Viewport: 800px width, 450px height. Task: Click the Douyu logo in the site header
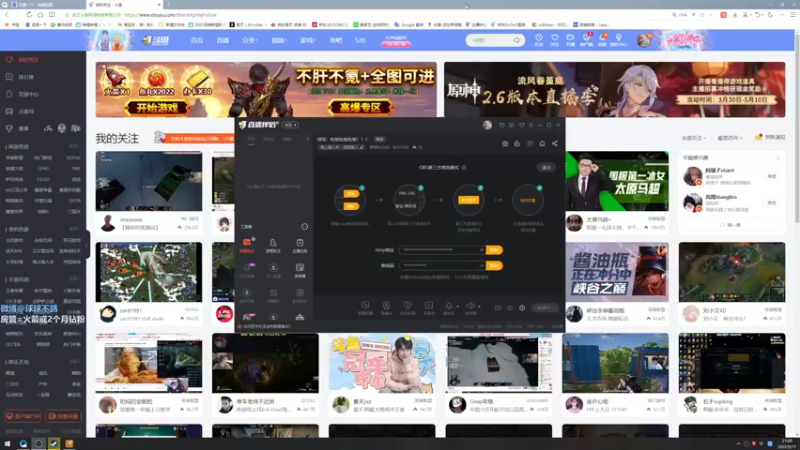tap(156, 40)
